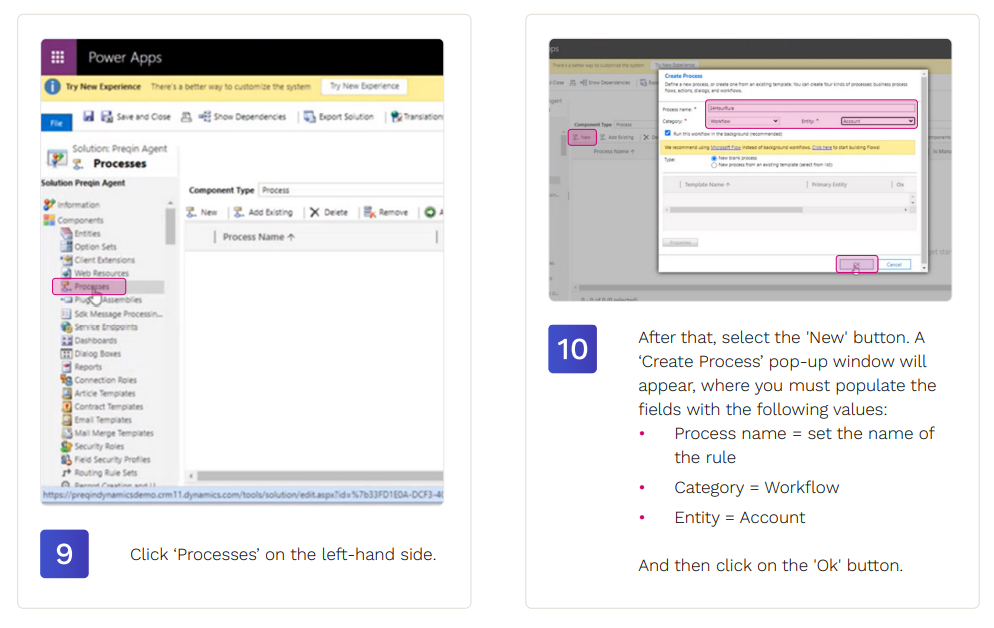The height and width of the screenshot is (628, 994).
Task: Select Dialog Boxes in the tree
Action: [91, 354]
